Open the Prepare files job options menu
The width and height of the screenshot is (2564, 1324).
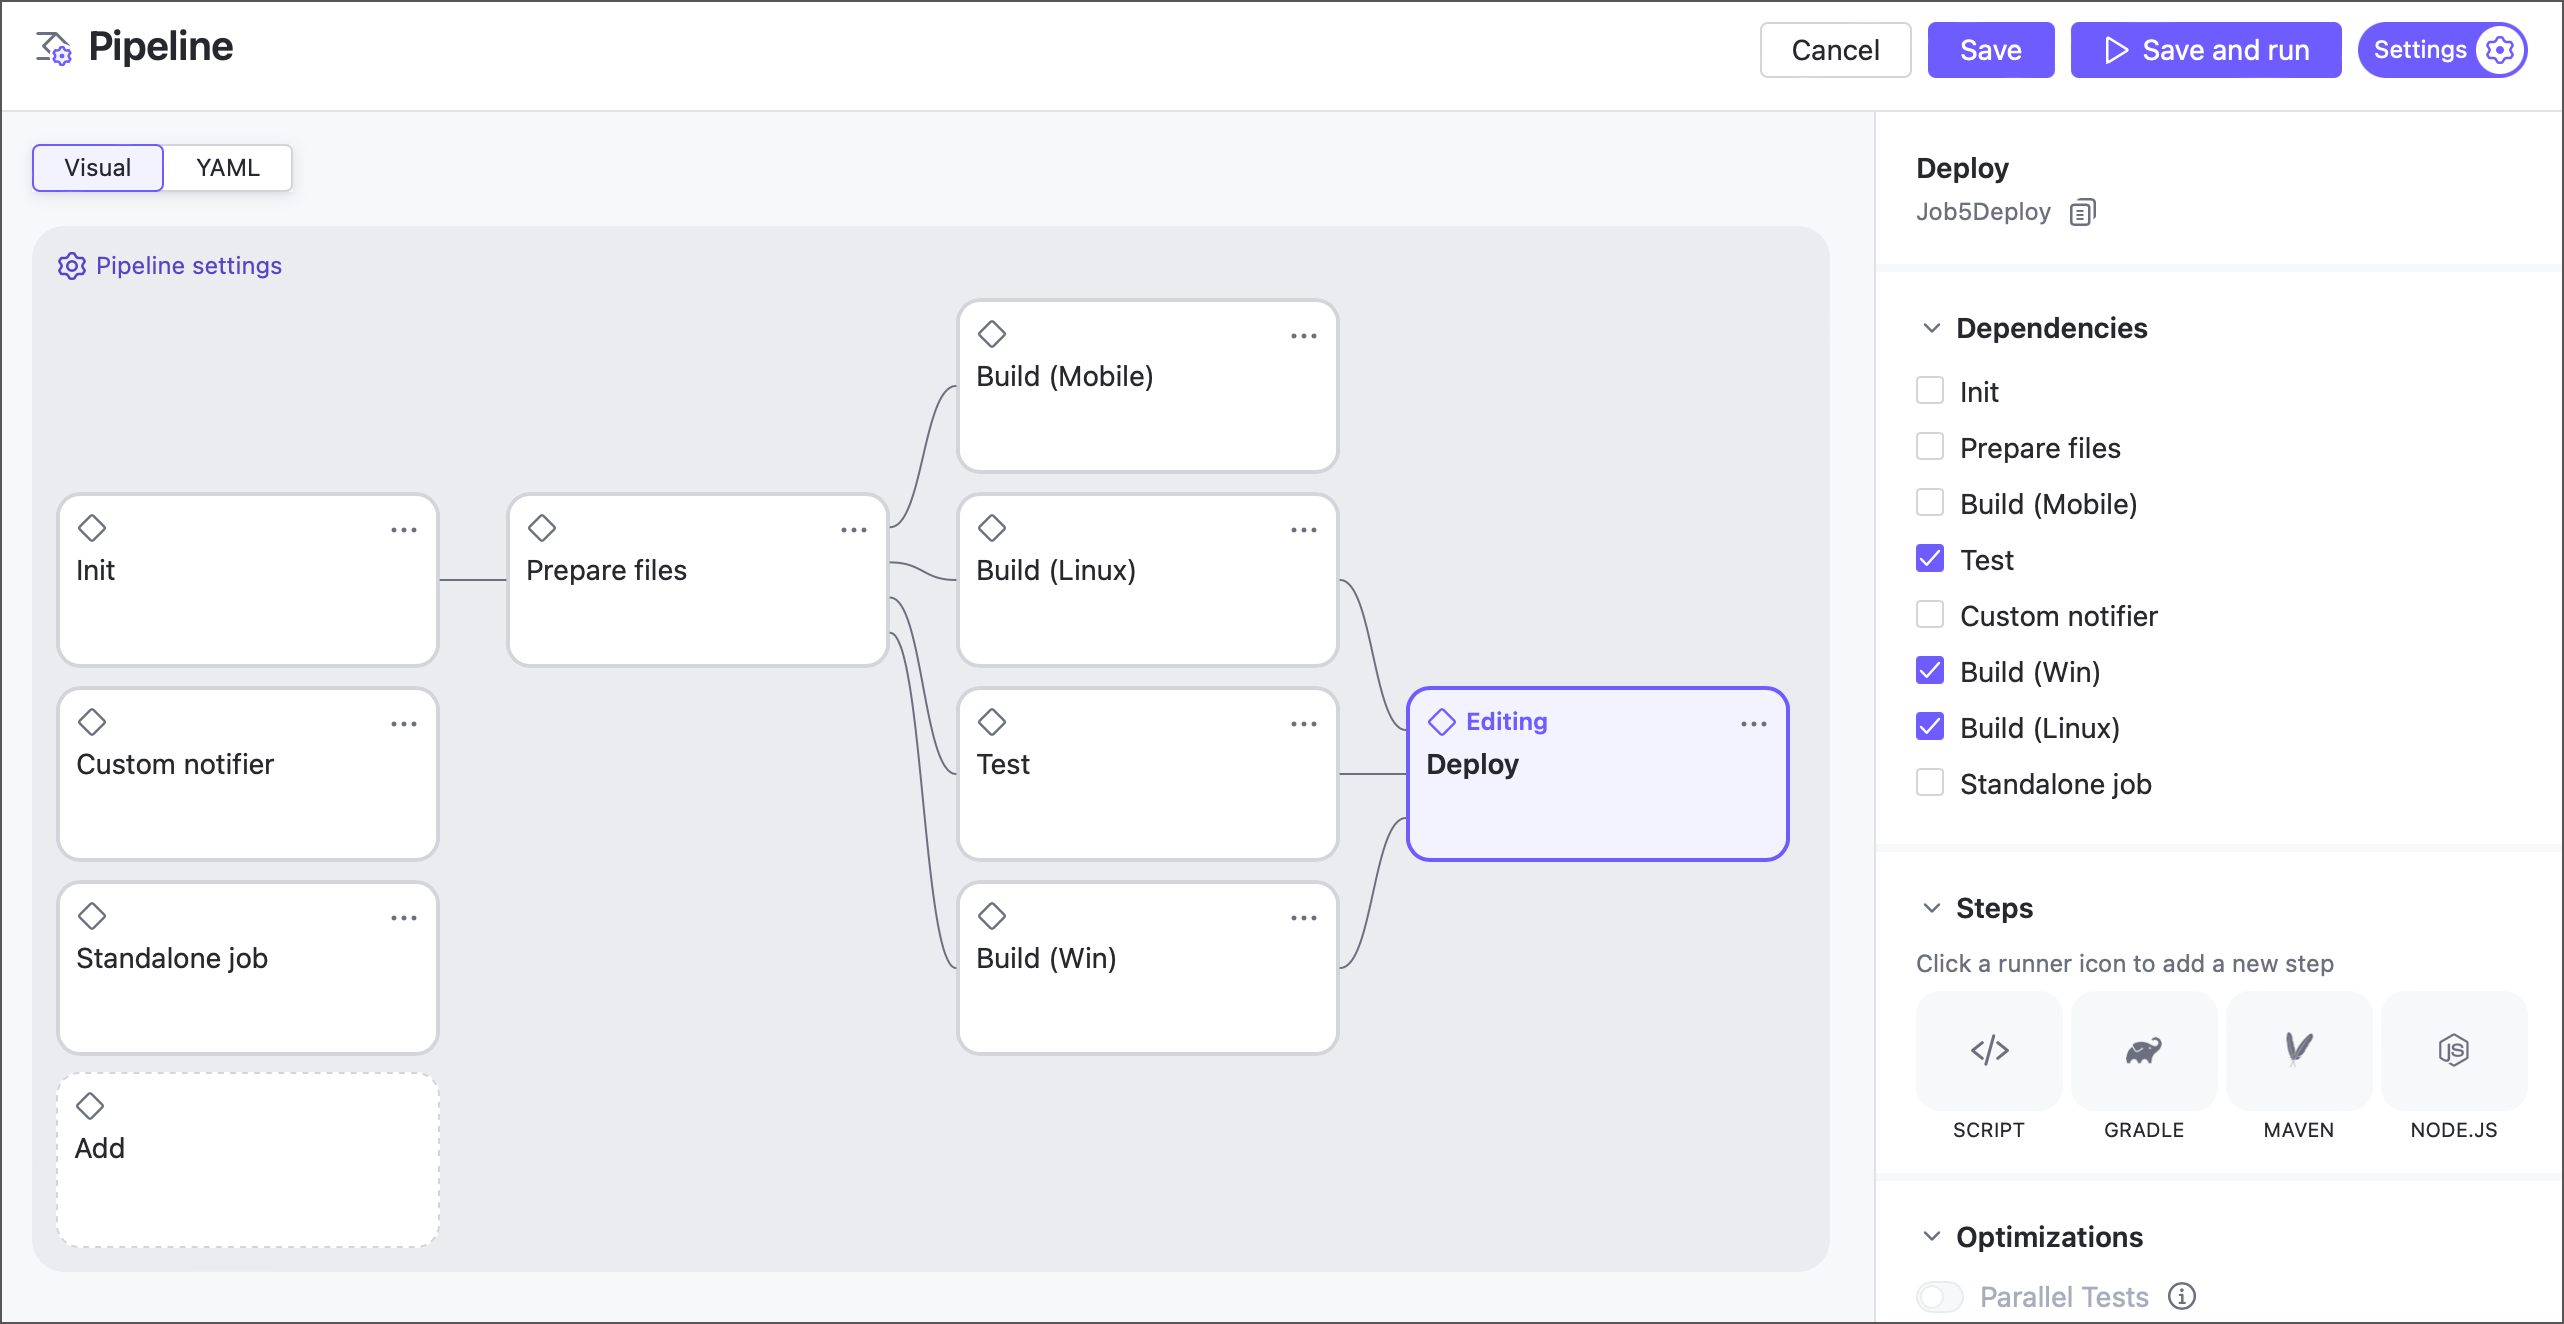855,529
